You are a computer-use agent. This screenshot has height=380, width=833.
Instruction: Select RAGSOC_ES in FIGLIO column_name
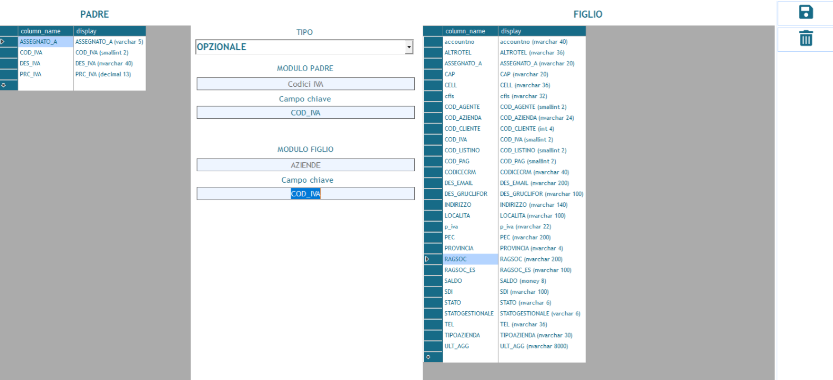[471, 270]
